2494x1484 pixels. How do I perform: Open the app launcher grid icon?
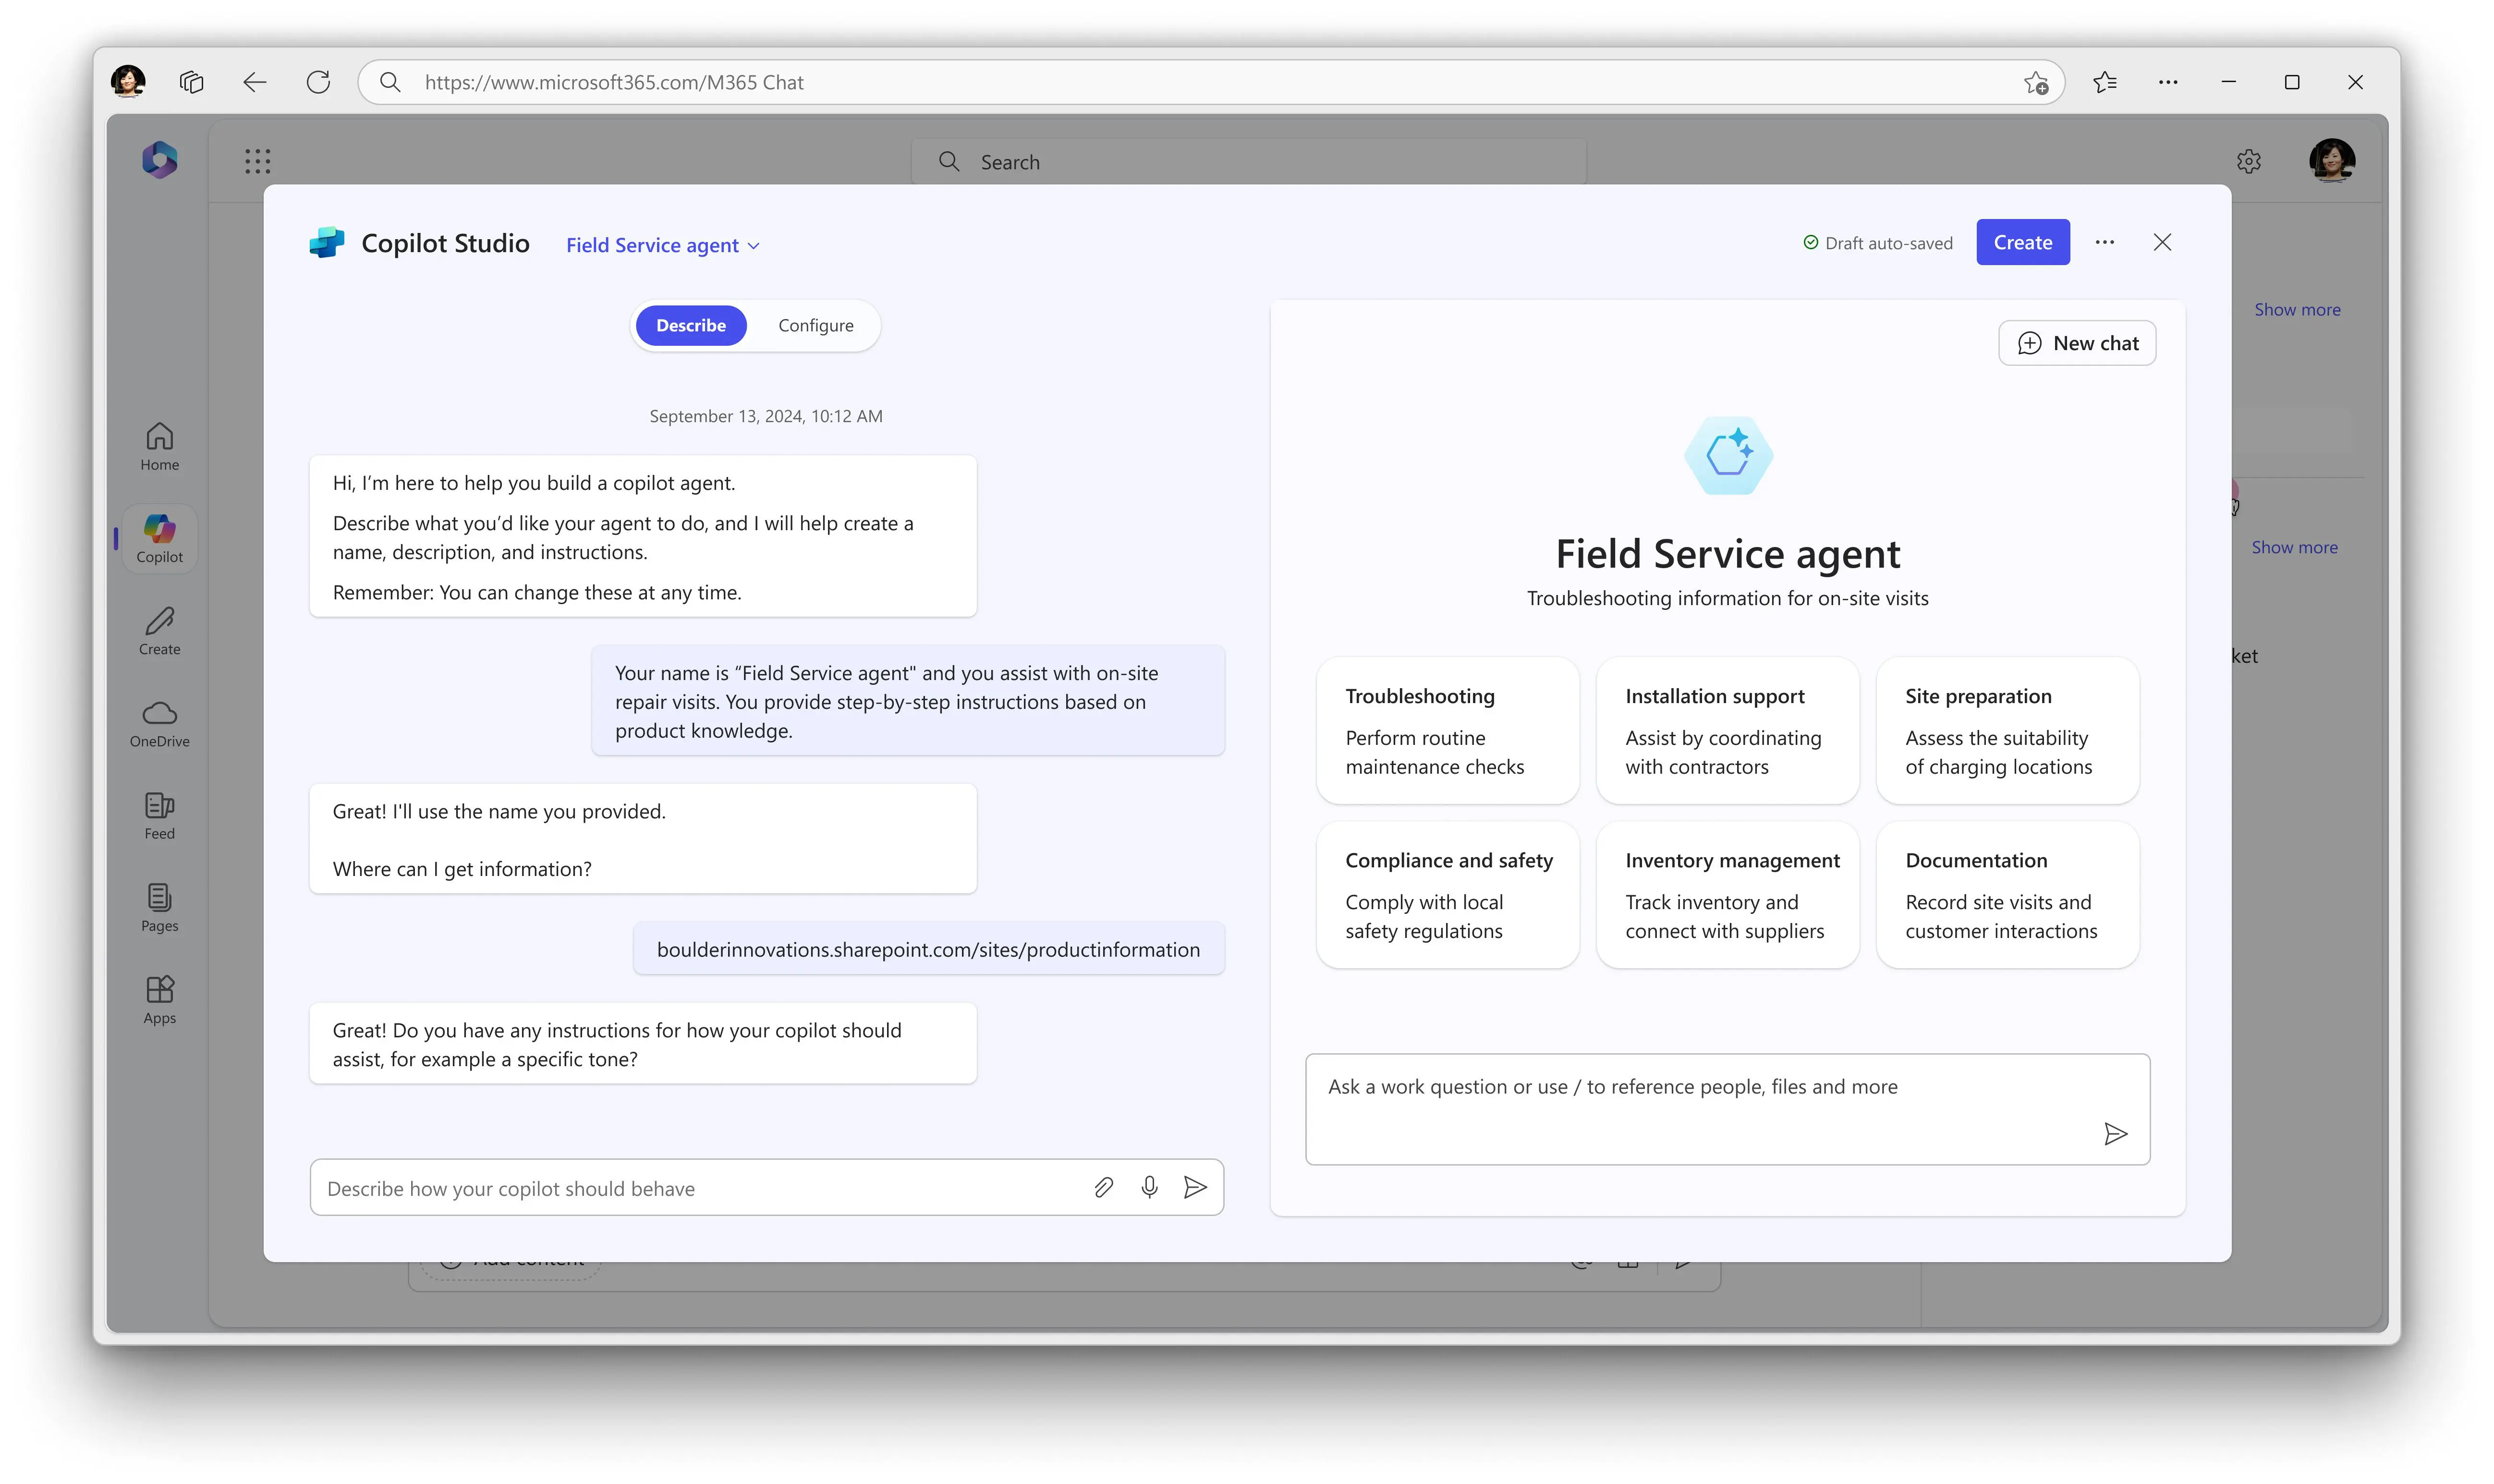pos(257,161)
